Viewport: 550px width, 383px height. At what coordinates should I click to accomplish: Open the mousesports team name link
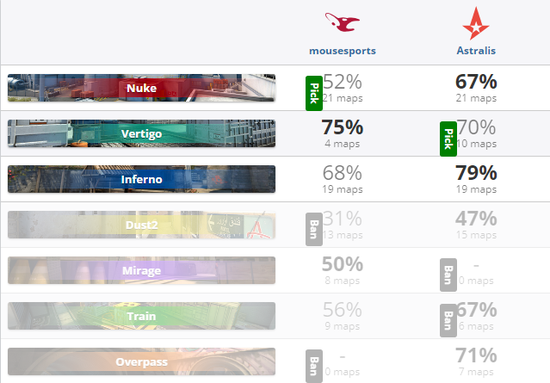click(342, 51)
